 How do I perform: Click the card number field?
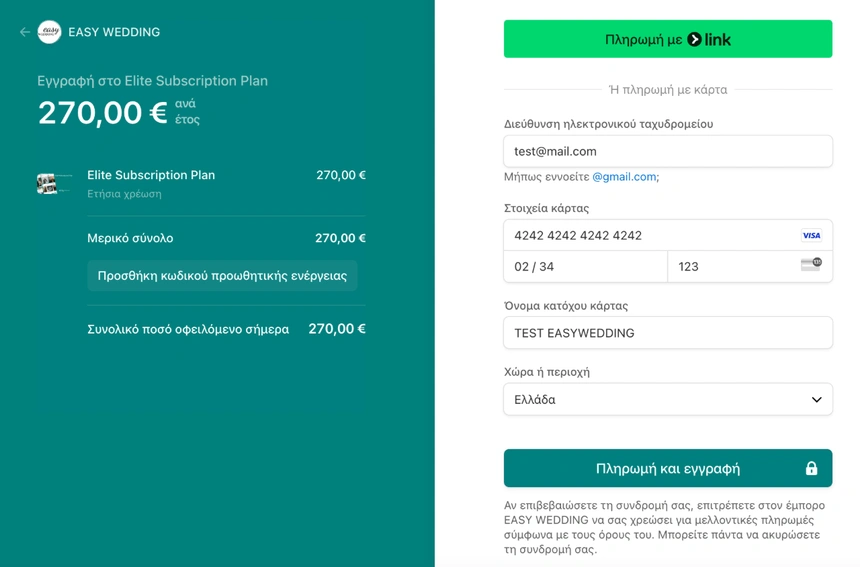point(650,236)
